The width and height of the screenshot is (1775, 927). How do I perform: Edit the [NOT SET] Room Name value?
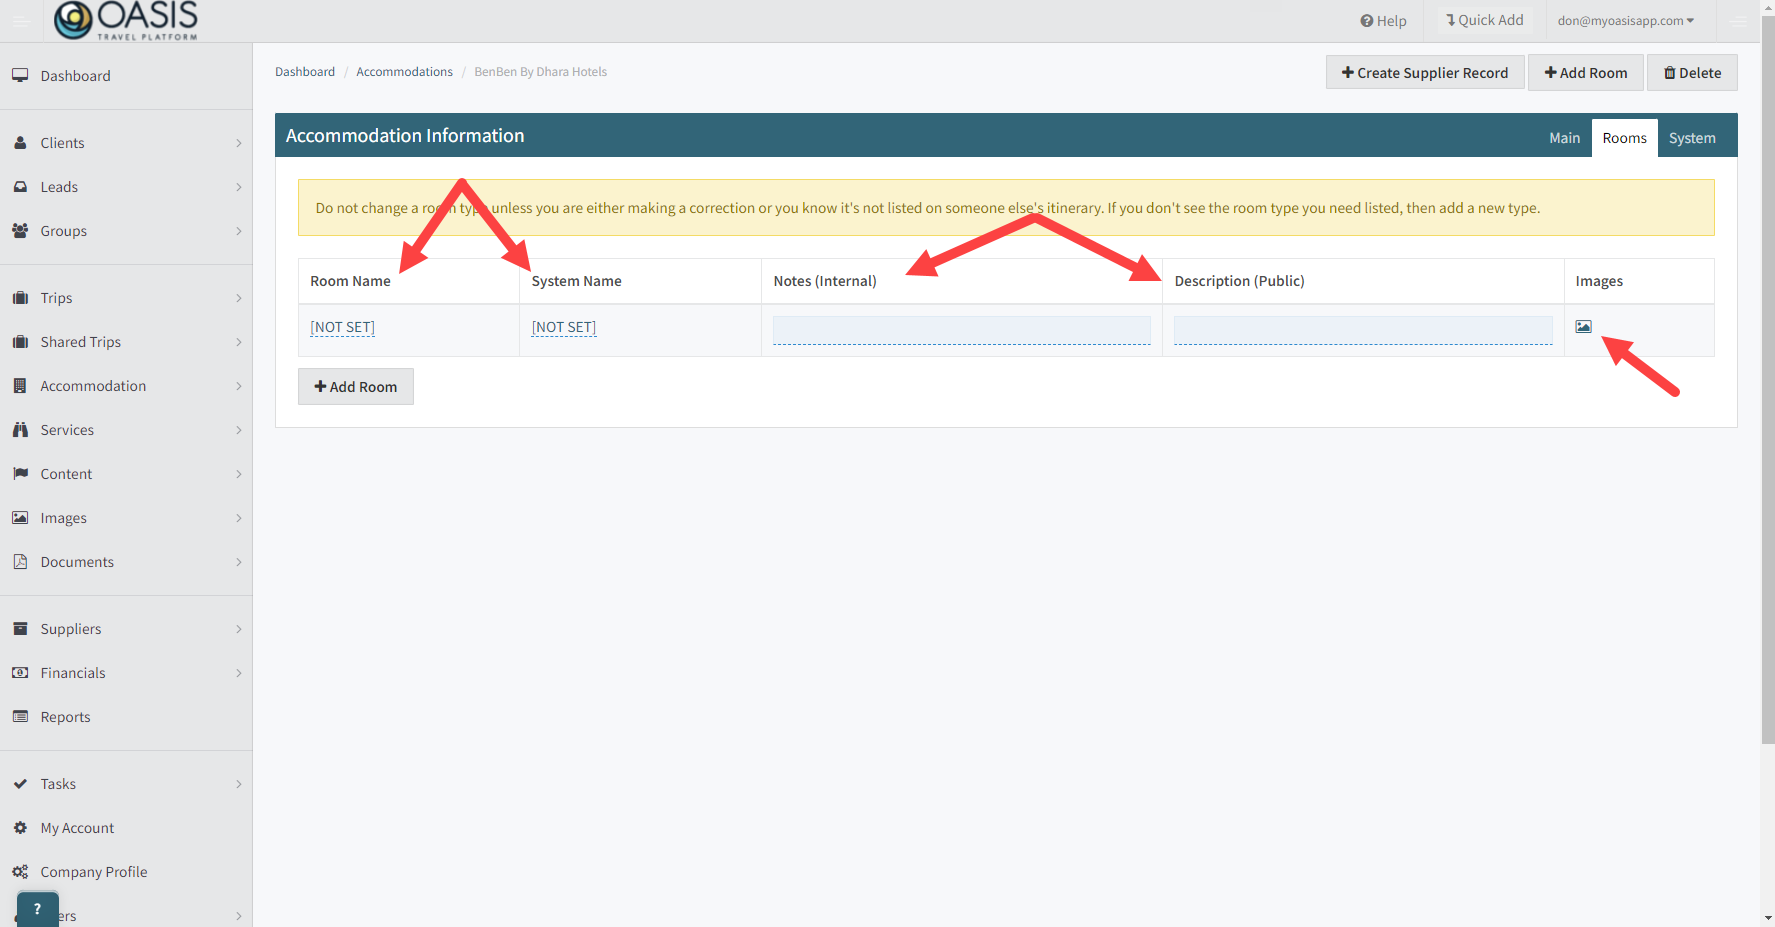(x=343, y=327)
